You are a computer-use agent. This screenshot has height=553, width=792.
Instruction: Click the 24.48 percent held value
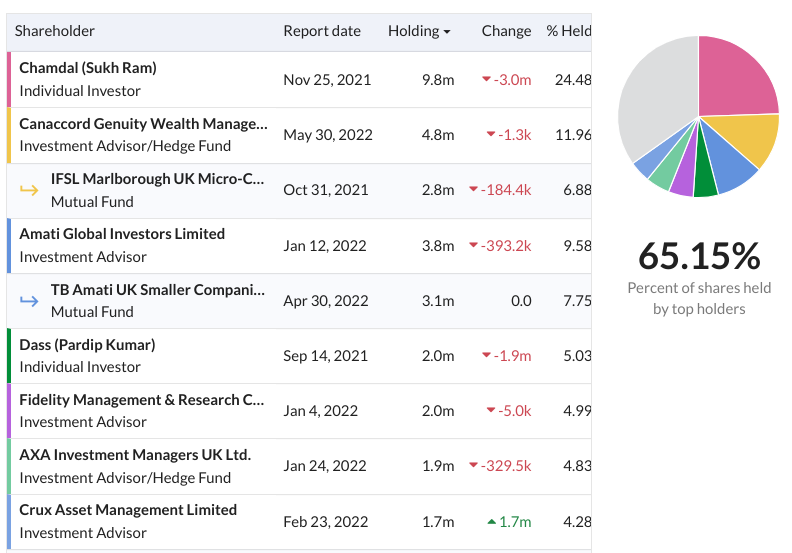click(x=573, y=80)
